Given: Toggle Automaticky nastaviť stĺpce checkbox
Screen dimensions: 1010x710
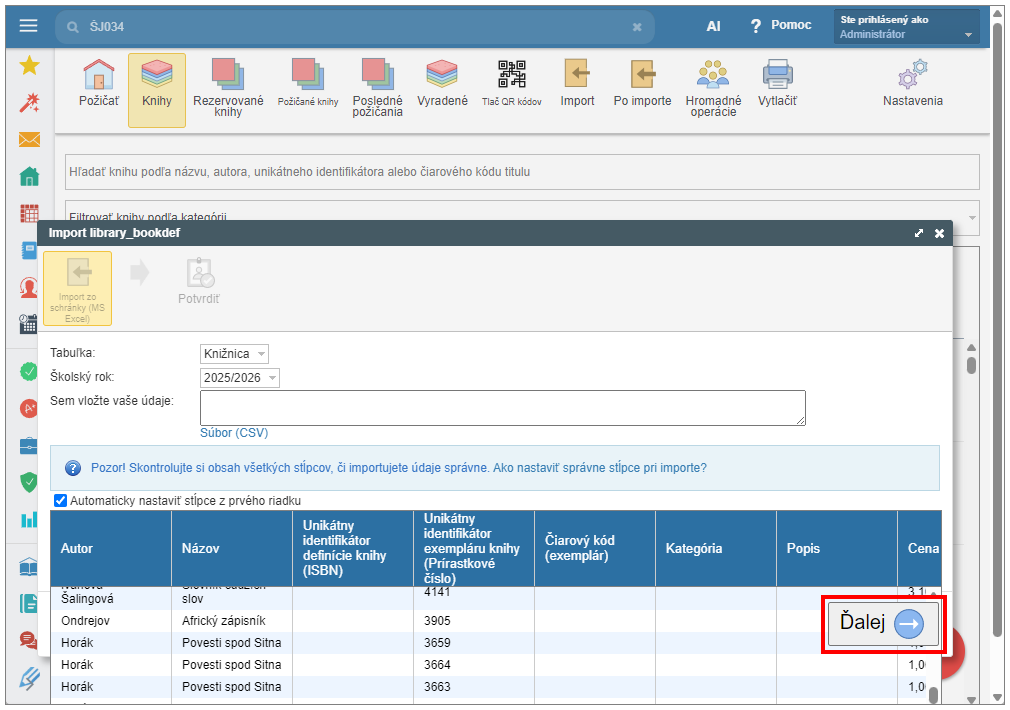Looking at the screenshot, I should pyautogui.click(x=60, y=501).
